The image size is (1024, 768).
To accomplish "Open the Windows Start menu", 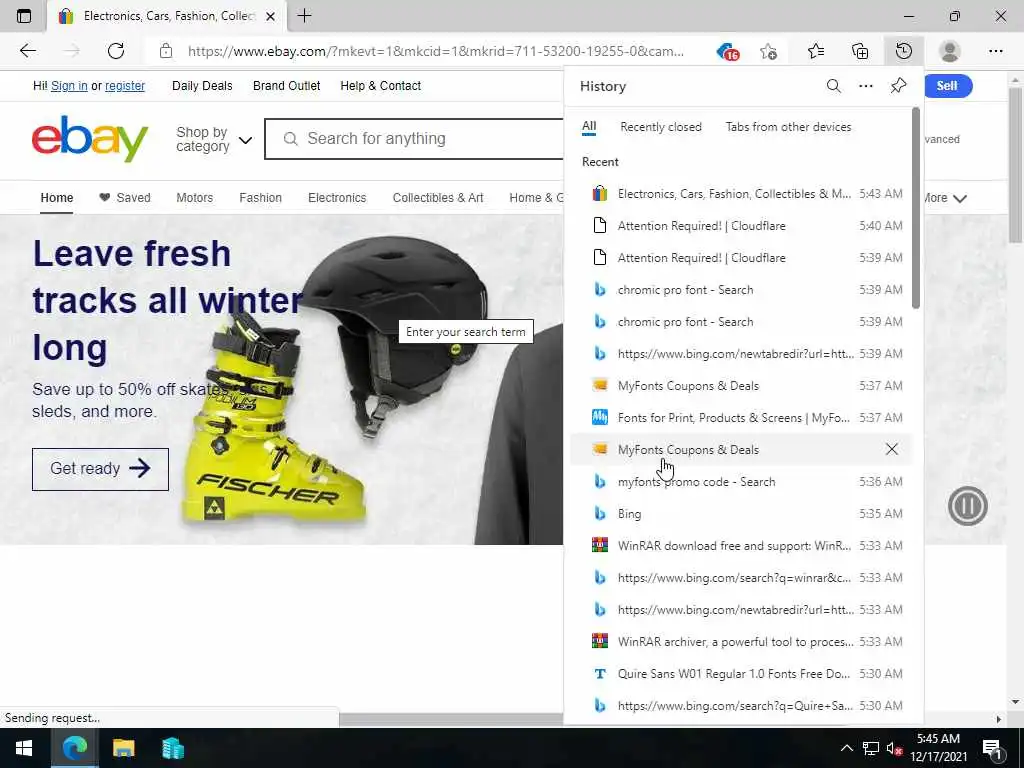I will [x=24, y=748].
